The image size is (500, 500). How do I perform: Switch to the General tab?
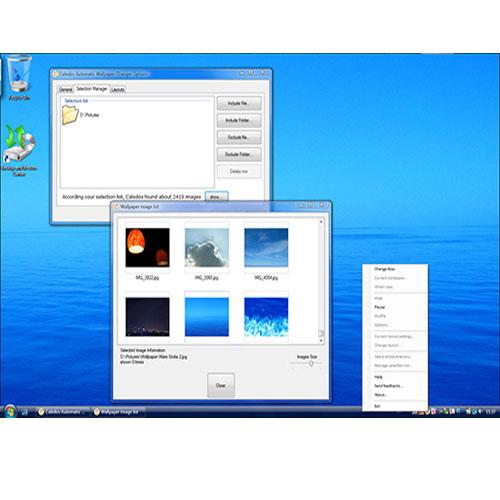[66, 89]
